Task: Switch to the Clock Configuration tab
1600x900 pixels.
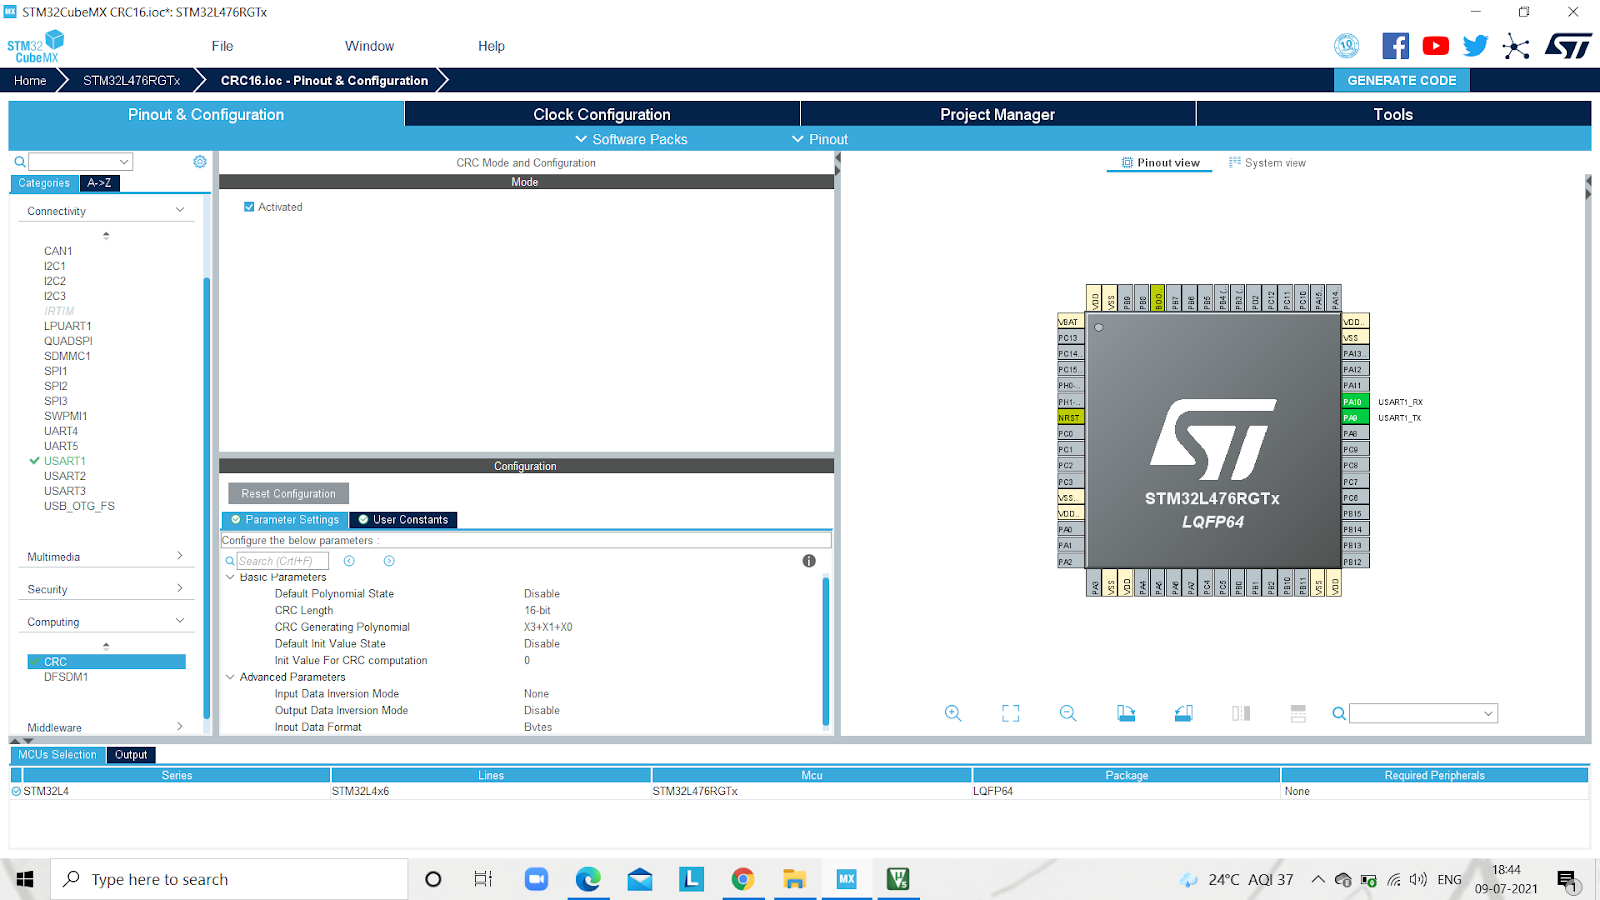Action: coord(602,114)
